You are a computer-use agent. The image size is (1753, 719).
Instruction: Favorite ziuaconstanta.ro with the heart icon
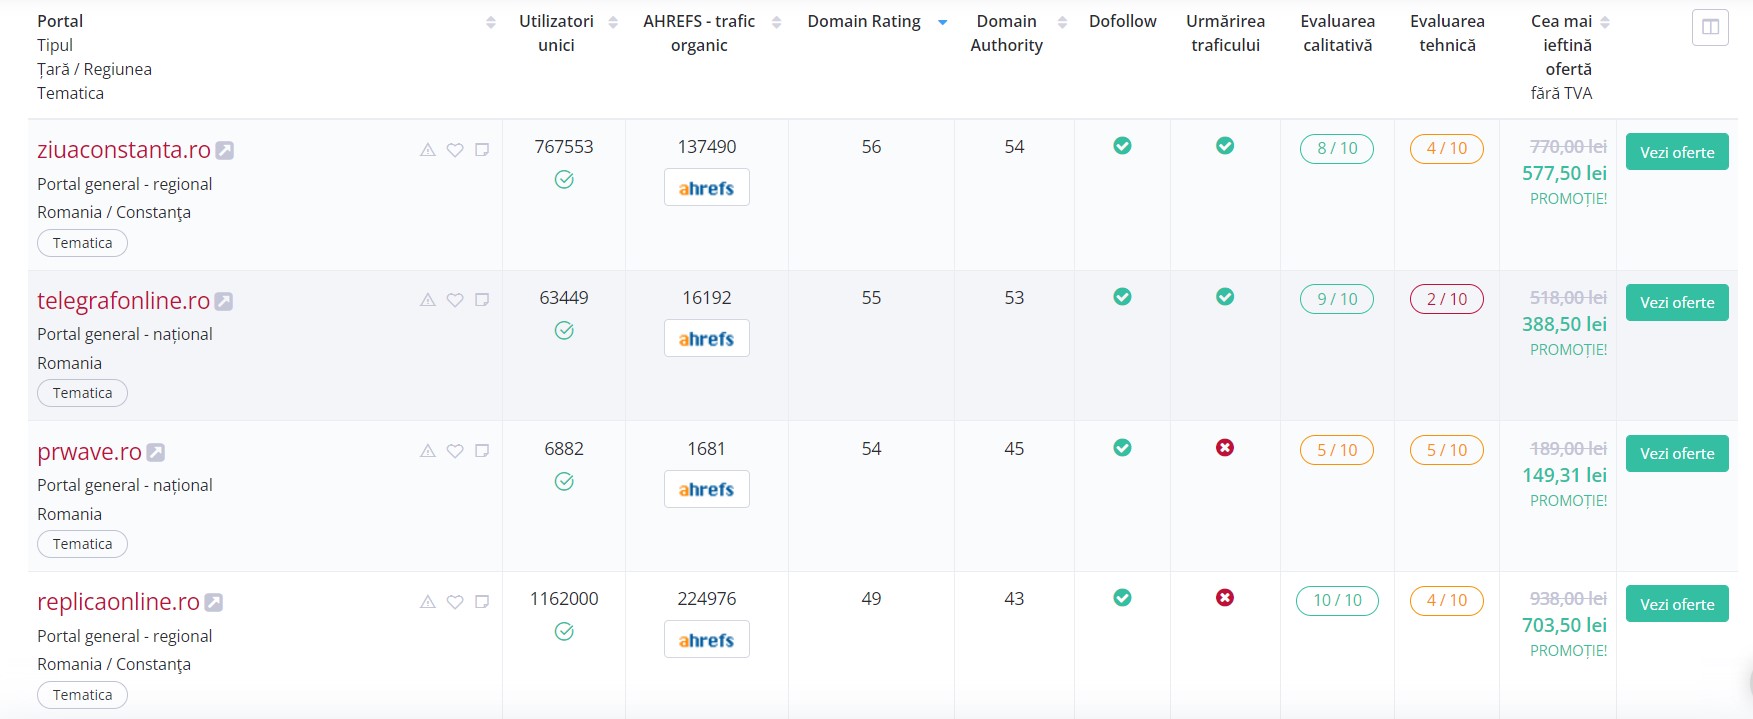point(455,150)
